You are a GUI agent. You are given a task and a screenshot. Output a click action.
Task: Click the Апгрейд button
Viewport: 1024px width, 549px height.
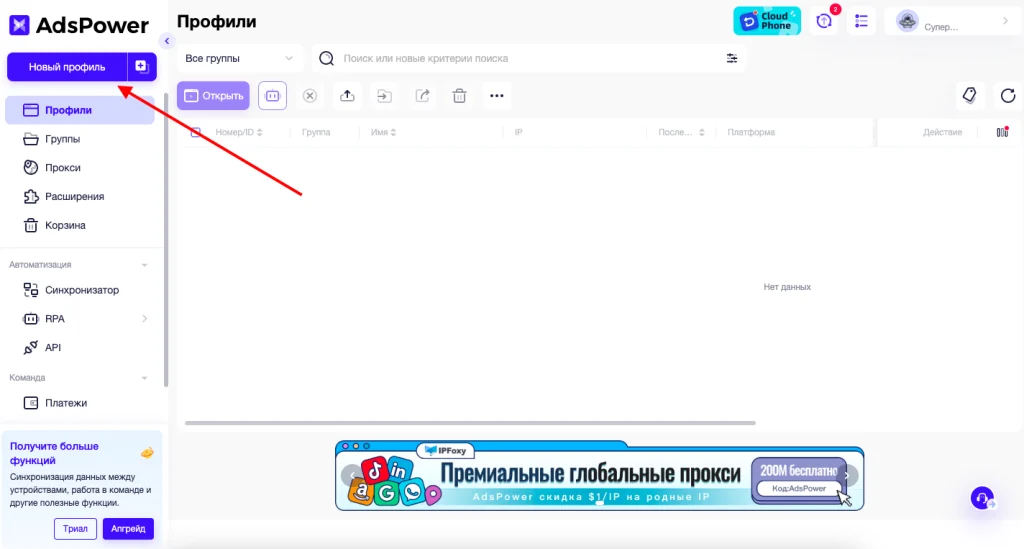[x=128, y=528]
